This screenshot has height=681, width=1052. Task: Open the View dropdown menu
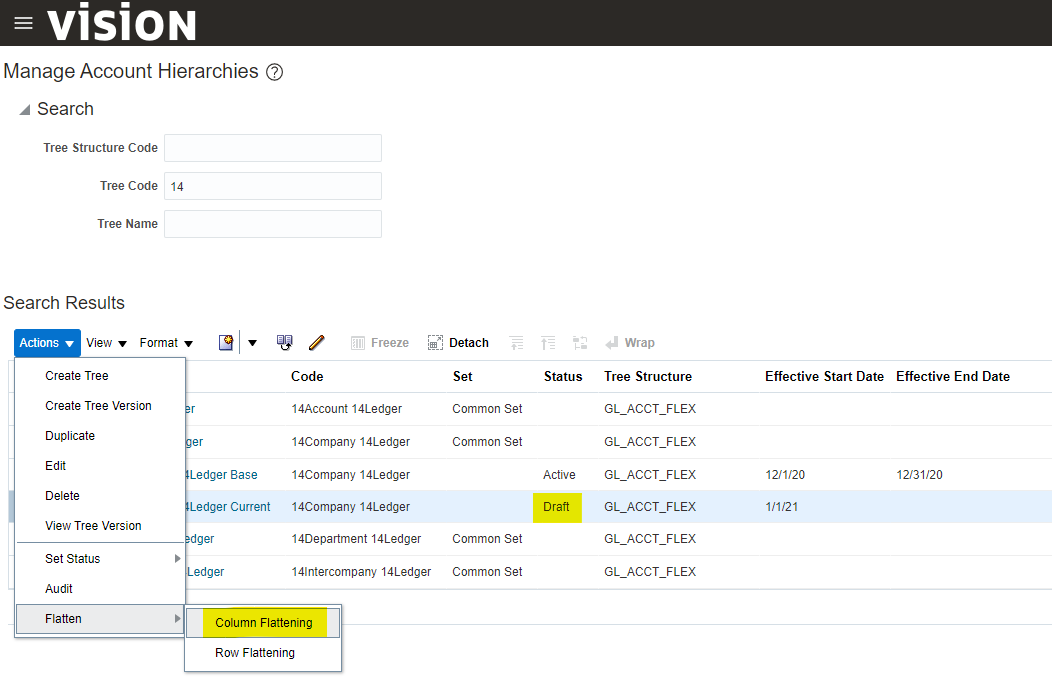pyautogui.click(x=106, y=343)
